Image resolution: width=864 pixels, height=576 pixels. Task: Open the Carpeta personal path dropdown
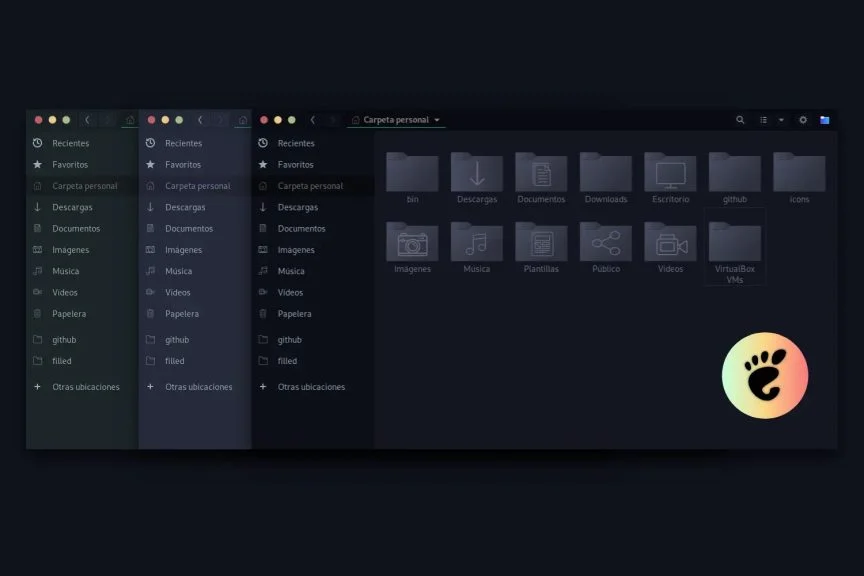(x=438, y=119)
